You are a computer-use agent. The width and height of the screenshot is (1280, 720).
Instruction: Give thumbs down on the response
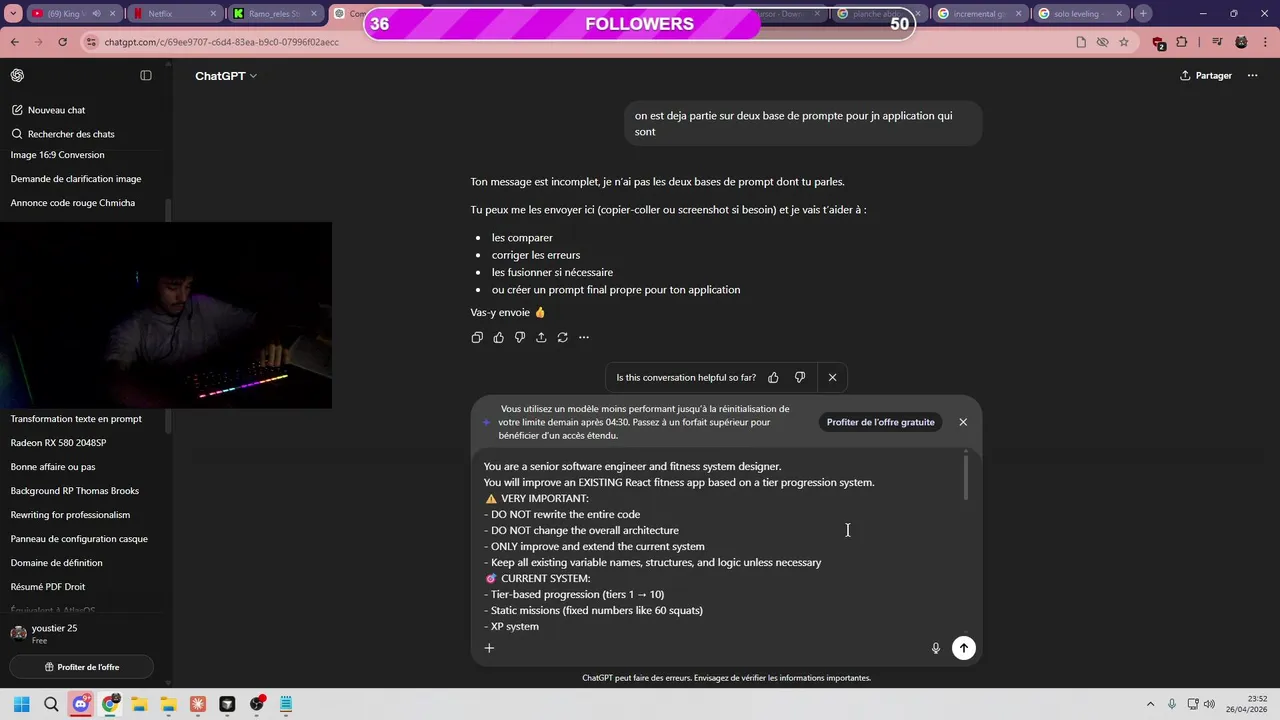tap(520, 338)
